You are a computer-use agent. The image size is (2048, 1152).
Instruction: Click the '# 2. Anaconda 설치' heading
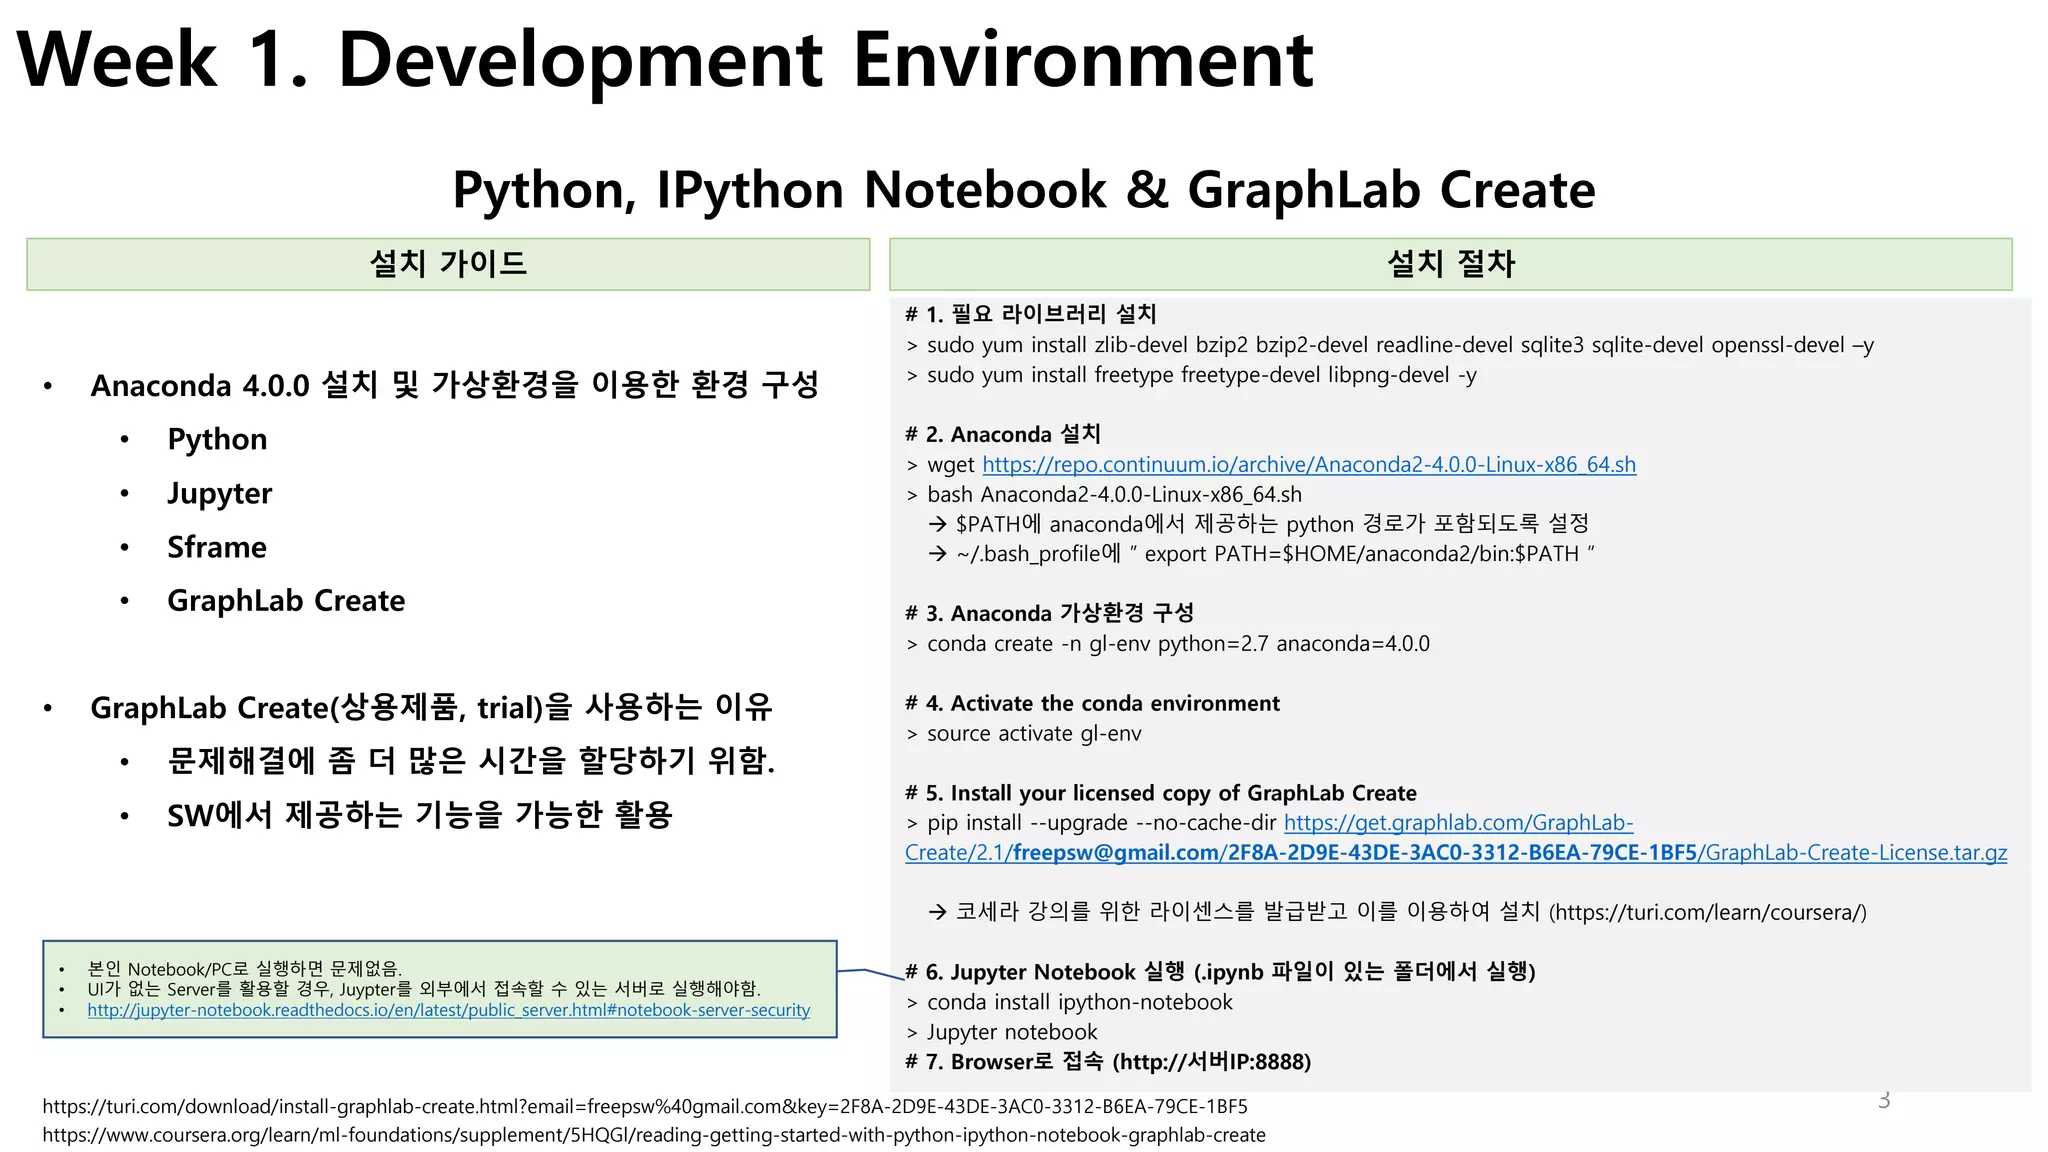[1002, 435]
